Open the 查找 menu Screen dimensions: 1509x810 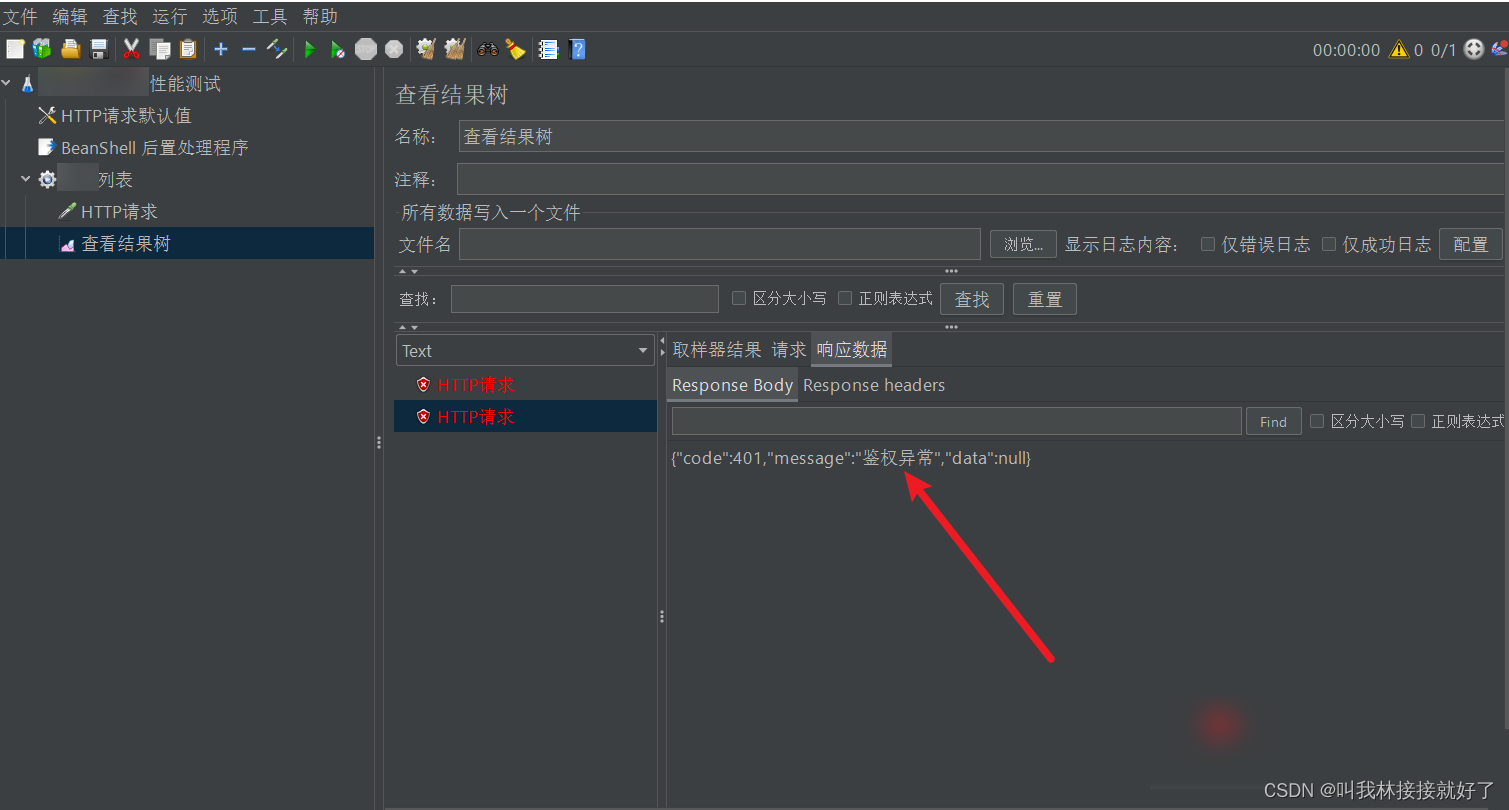point(120,16)
